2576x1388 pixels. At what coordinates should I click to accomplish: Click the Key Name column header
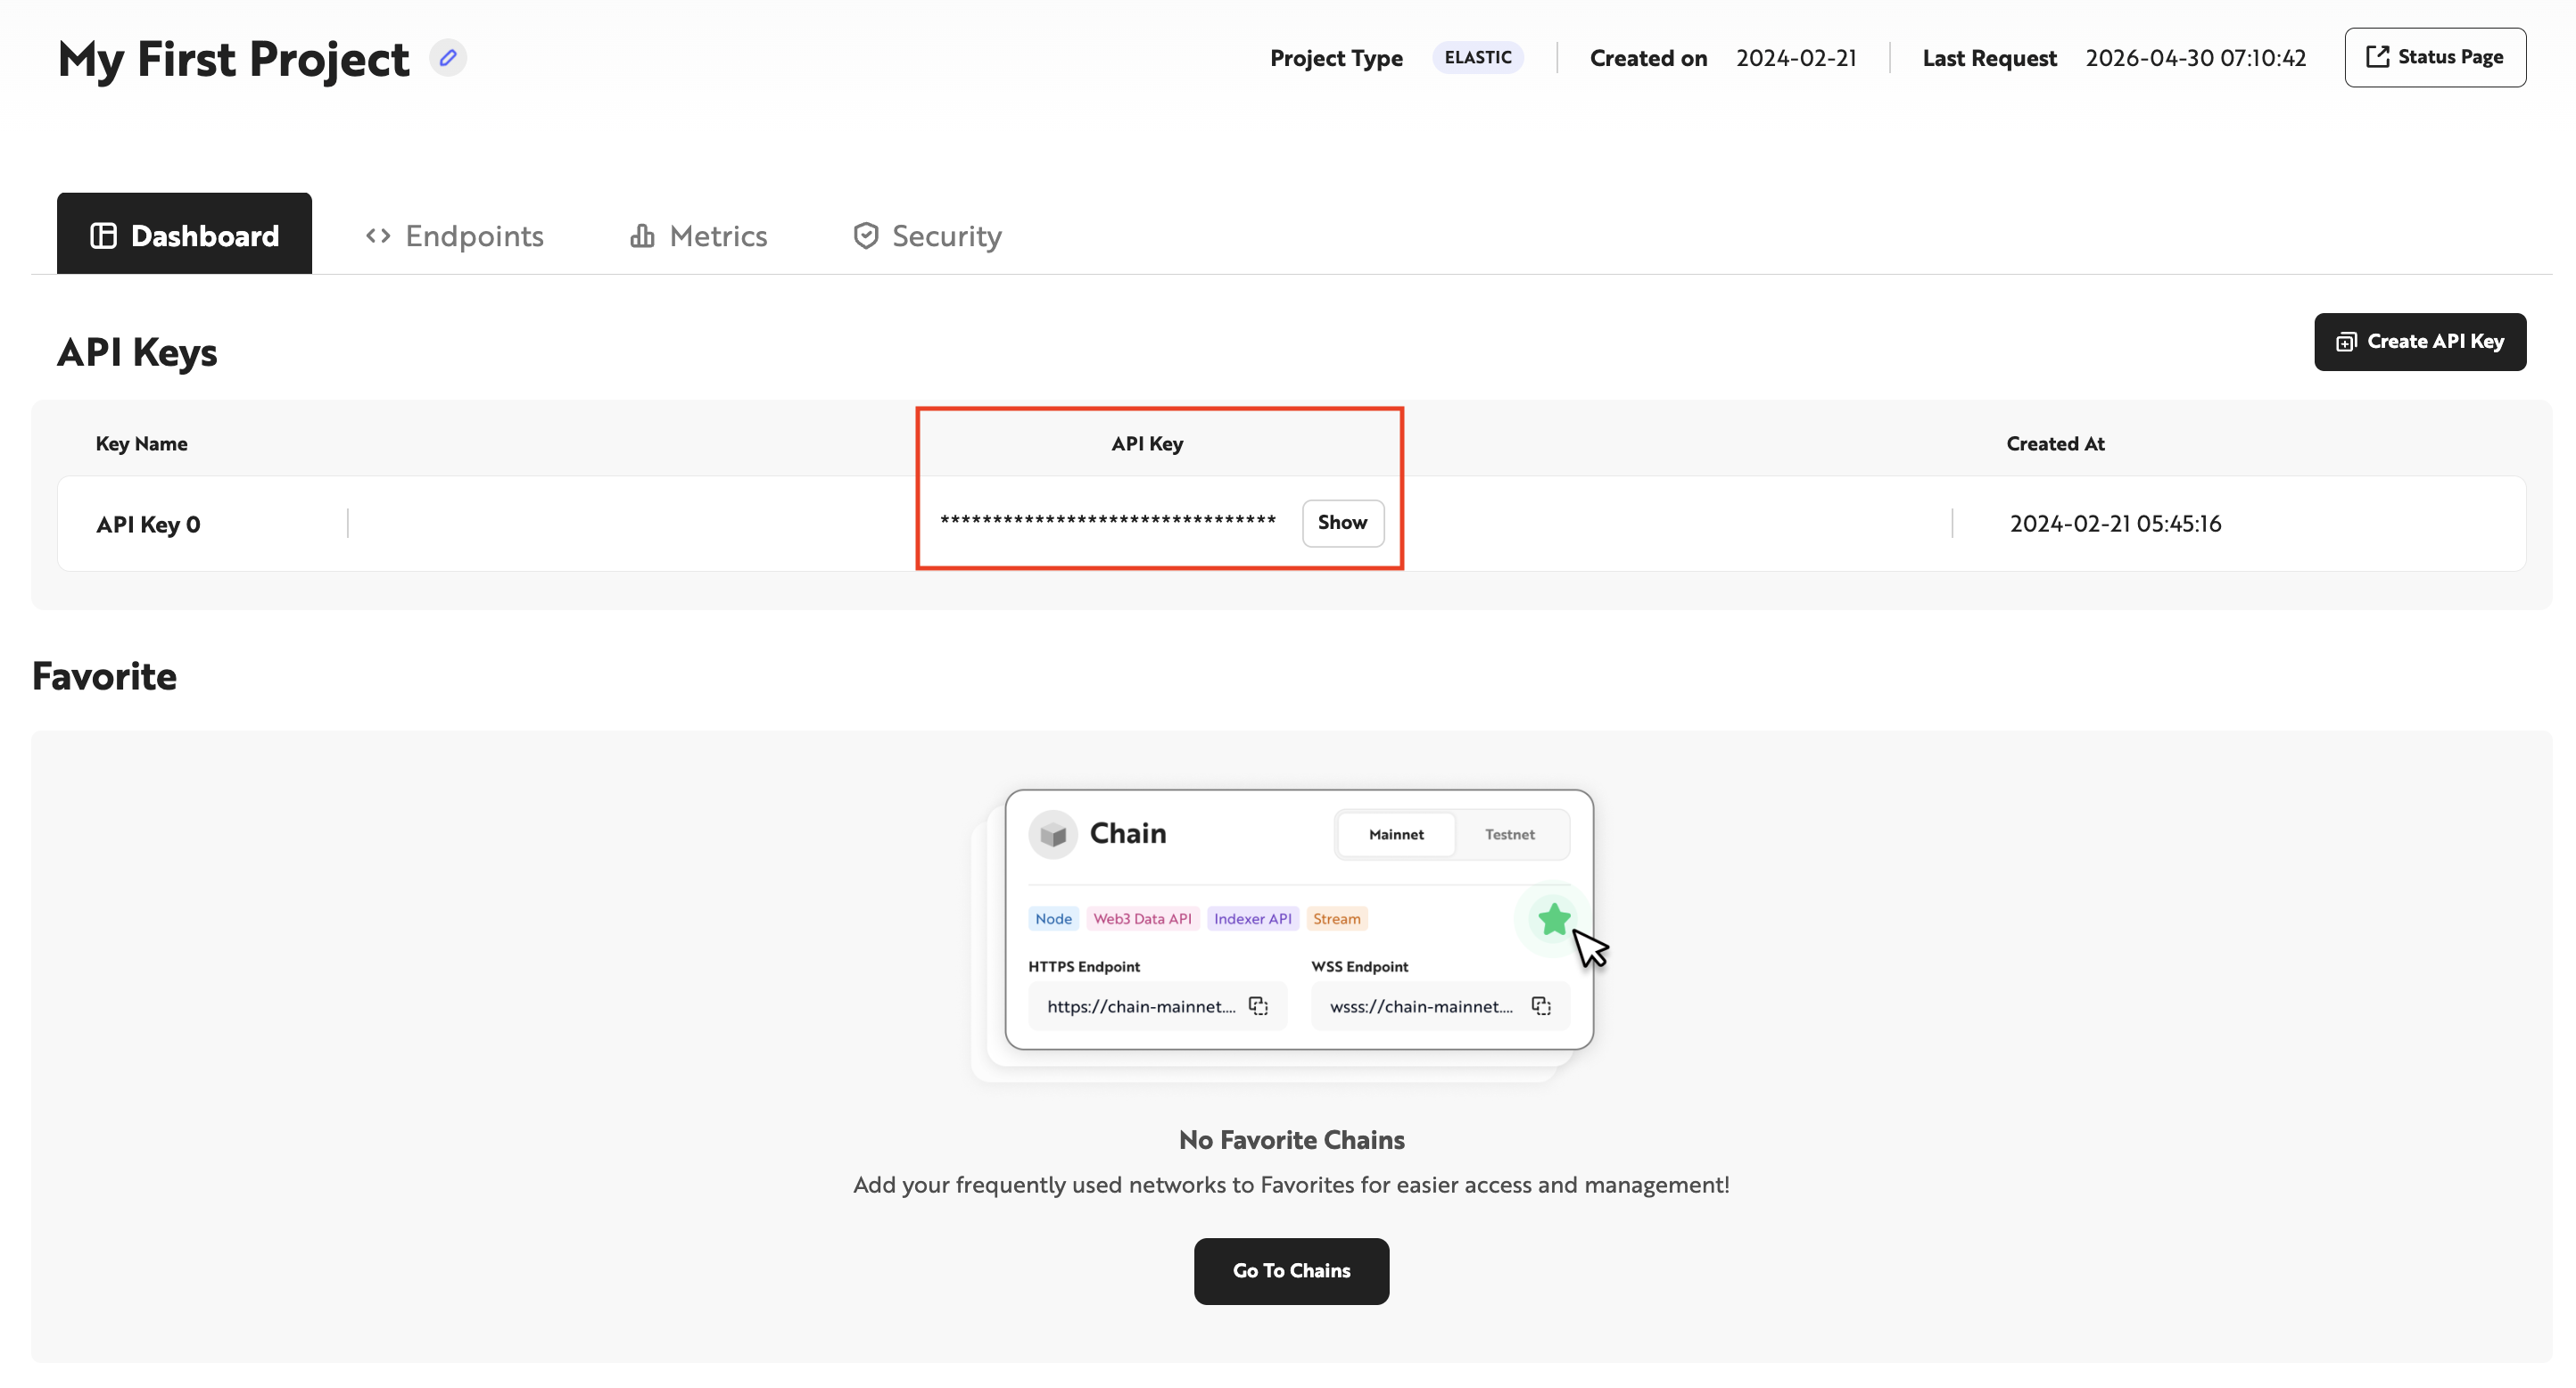pos(141,443)
